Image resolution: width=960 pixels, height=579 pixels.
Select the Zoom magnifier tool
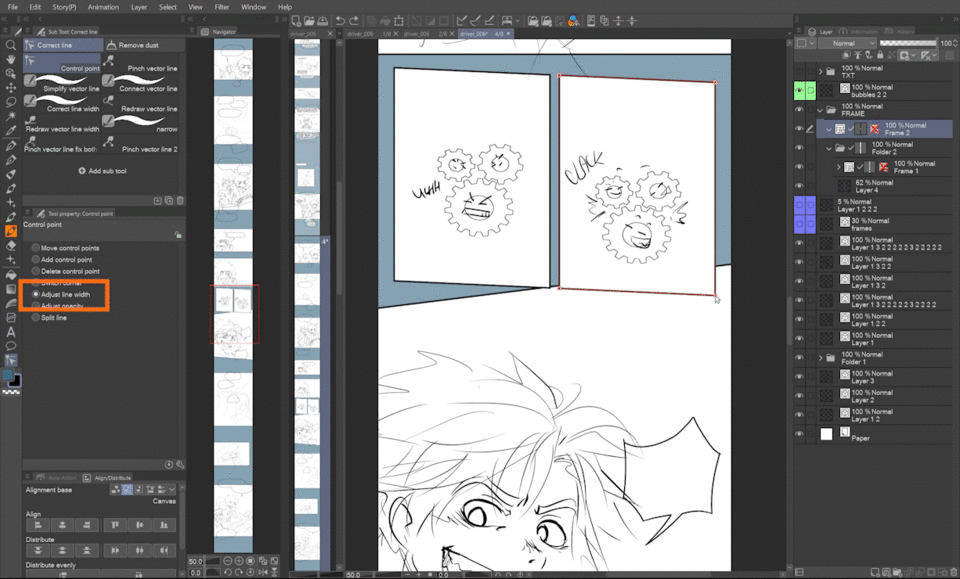[x=10, y=45]
